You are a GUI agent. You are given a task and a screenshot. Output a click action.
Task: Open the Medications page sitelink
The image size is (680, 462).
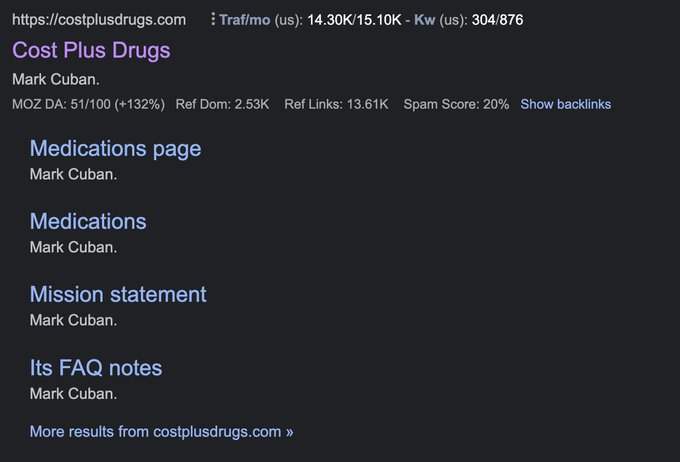click(115, 149)
